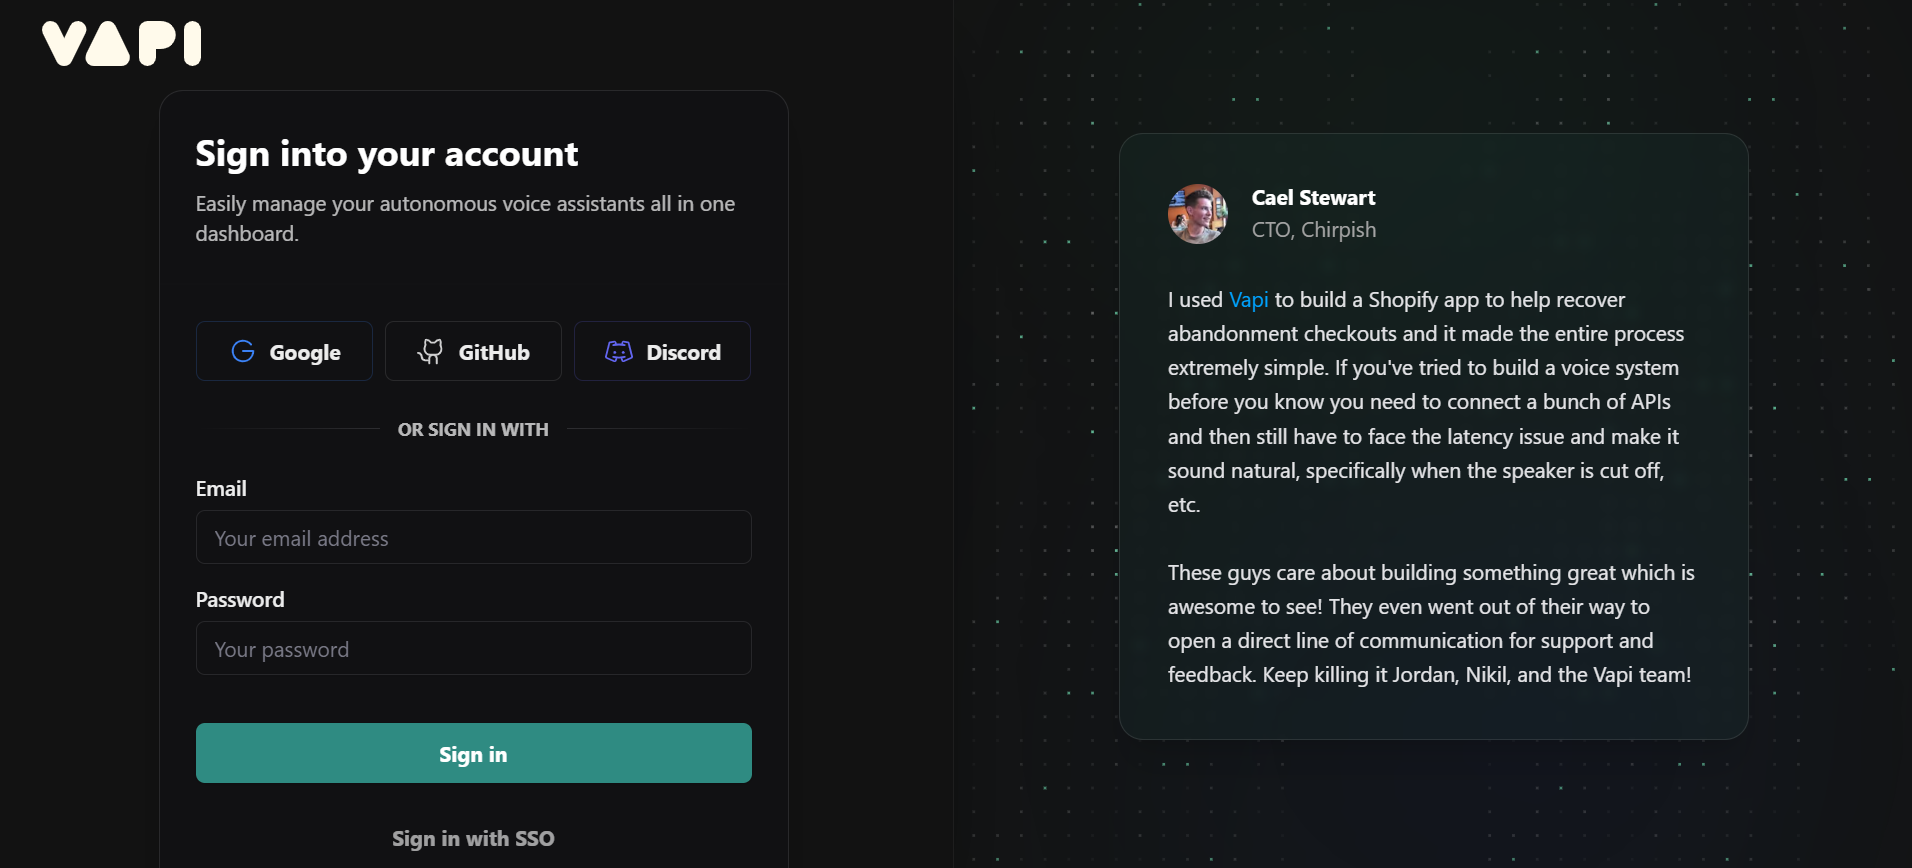Sign in using the Discord option

click(x=662, y=351)
